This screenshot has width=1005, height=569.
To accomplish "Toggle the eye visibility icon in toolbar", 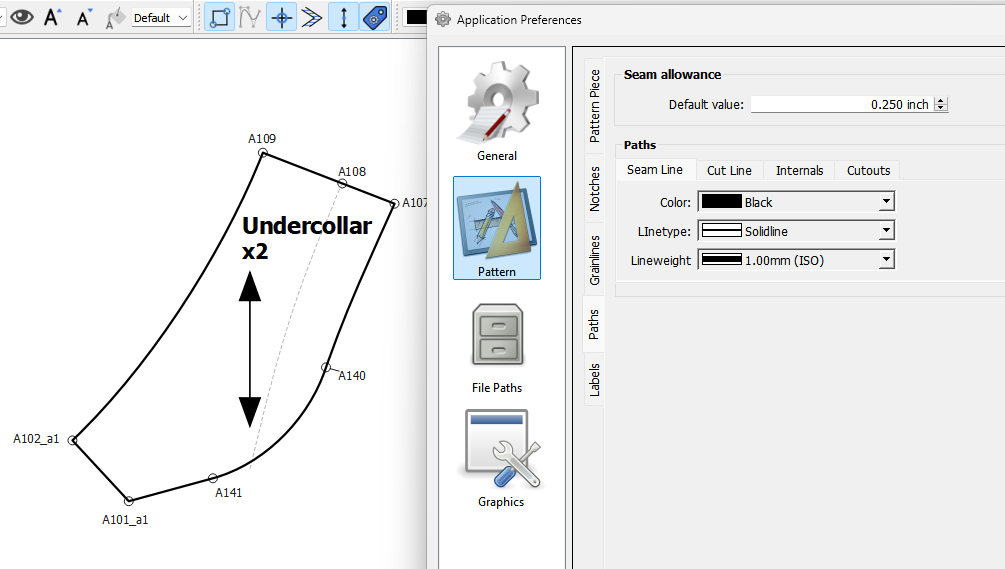I will click(22, 17).
